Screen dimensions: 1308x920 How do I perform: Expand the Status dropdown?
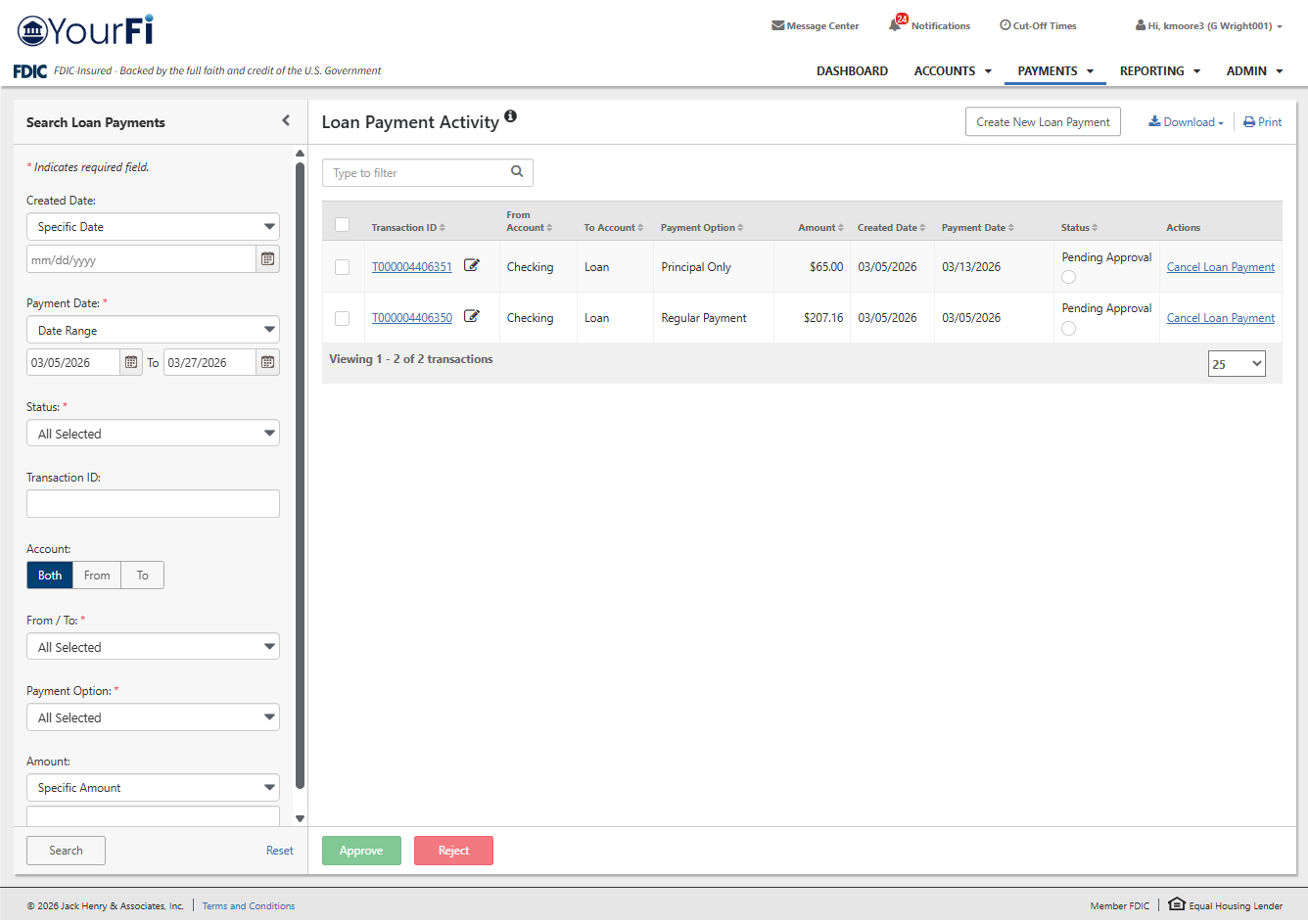coord(153,433)
